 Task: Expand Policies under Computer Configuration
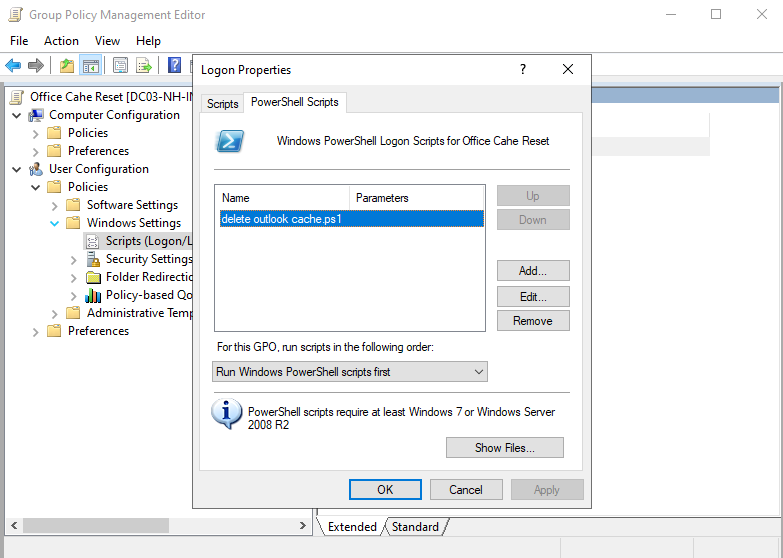pos(35,133)
